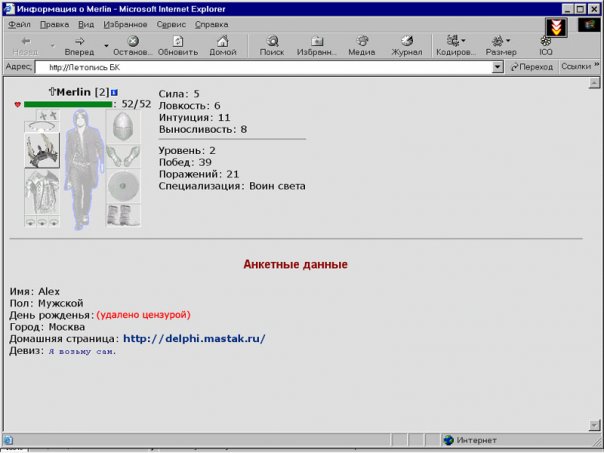Click the red heart health icon

17,104
